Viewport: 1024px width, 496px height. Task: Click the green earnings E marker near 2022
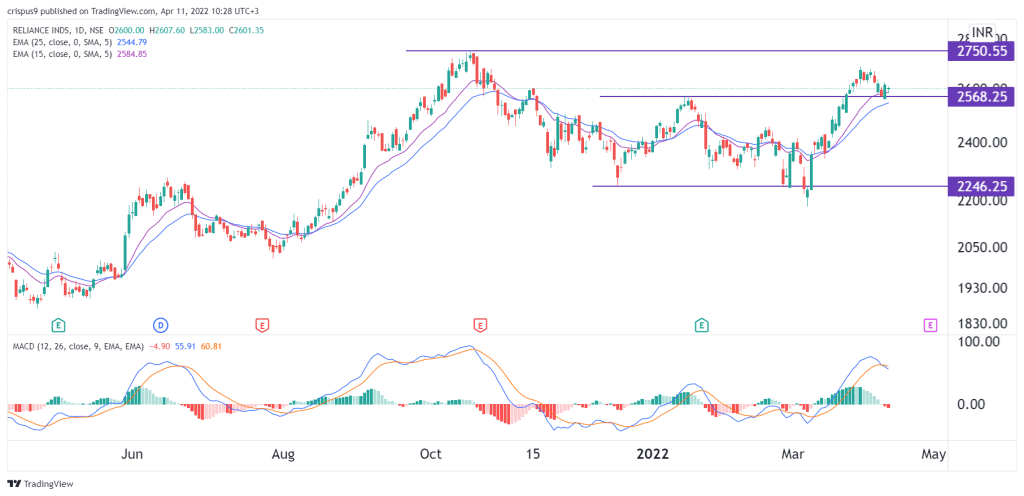(701, 324)
